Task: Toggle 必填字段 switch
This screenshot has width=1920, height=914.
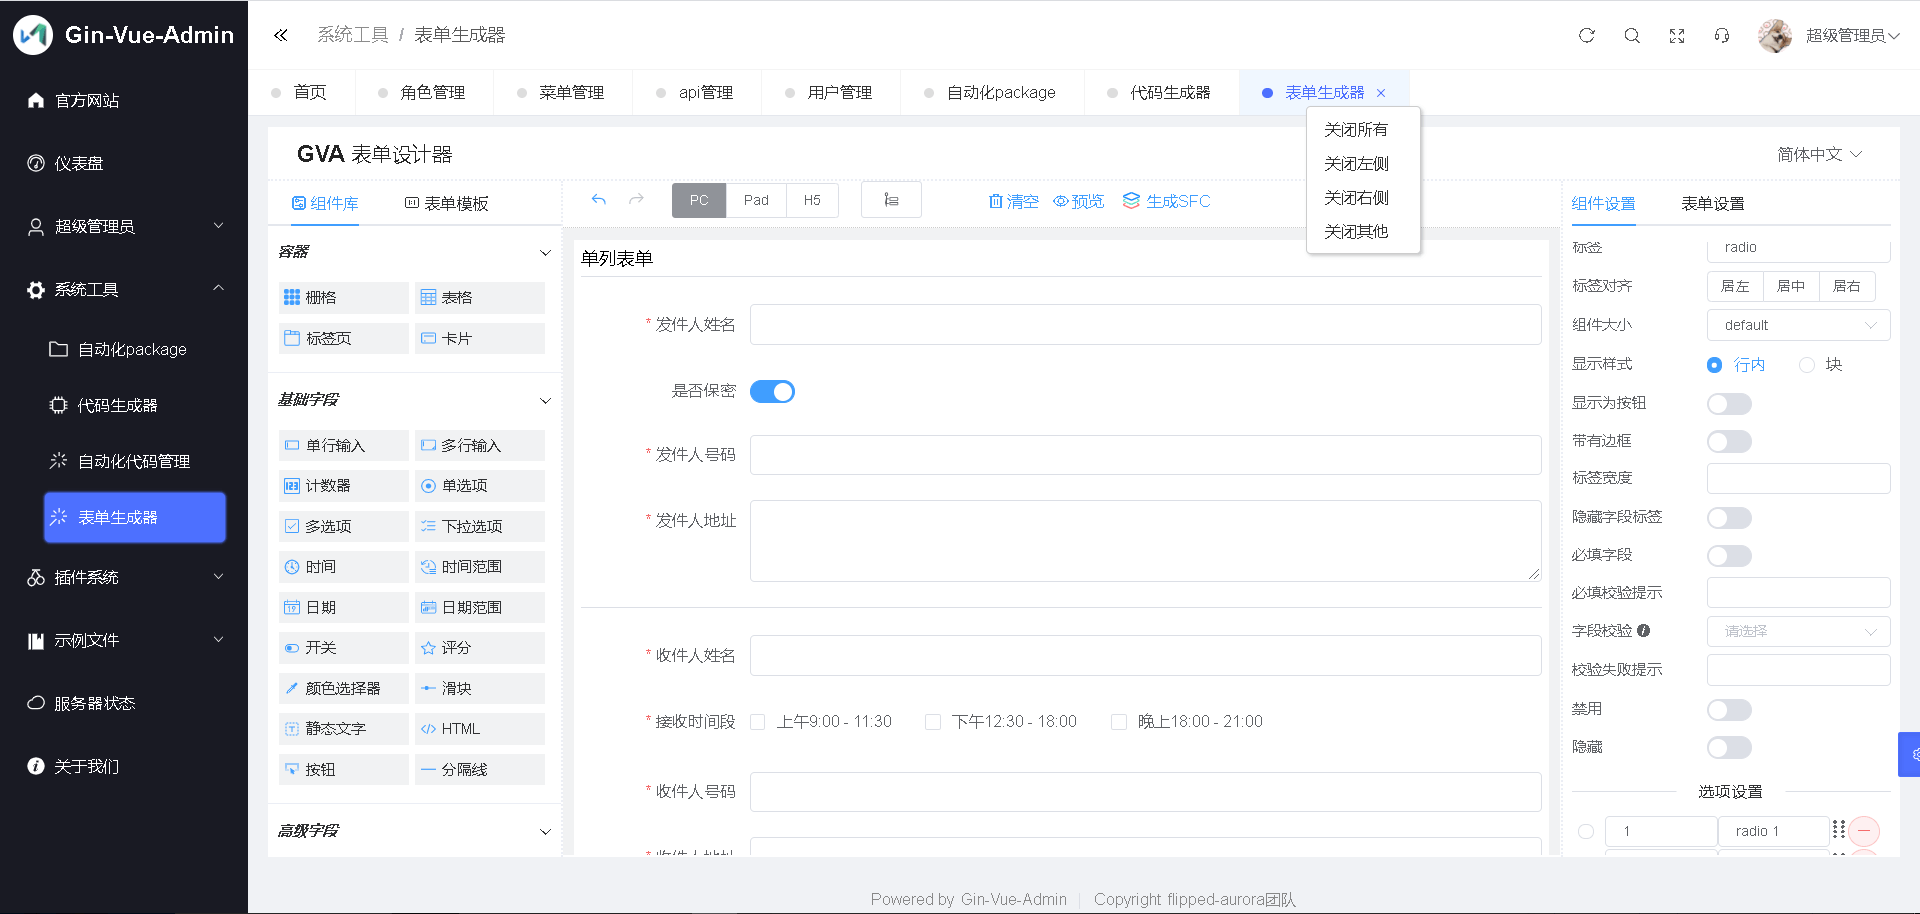Action: pyautogui.click(x=1729, y=555)
